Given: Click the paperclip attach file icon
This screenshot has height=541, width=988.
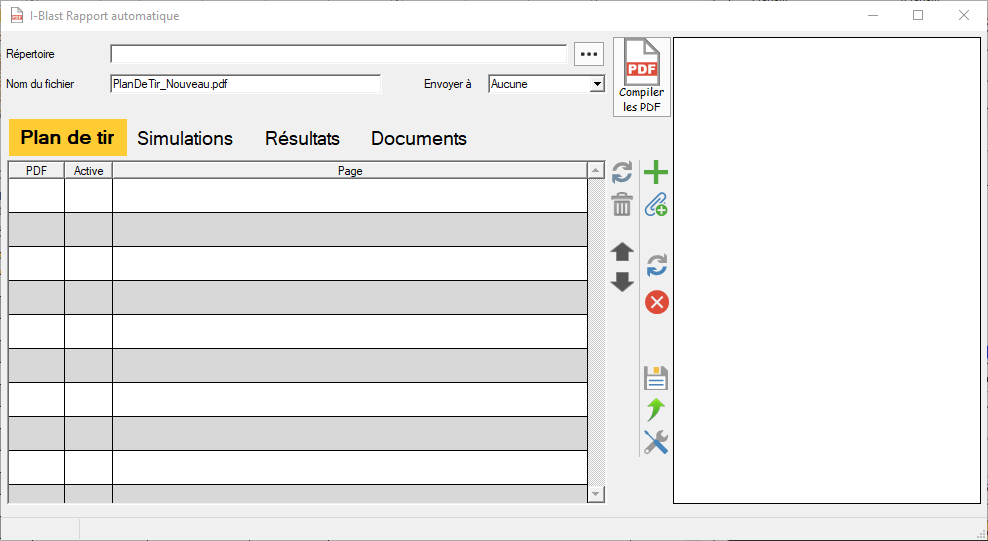Looking at the screenshot, I should pyautogui.click(x=656, y=205).
